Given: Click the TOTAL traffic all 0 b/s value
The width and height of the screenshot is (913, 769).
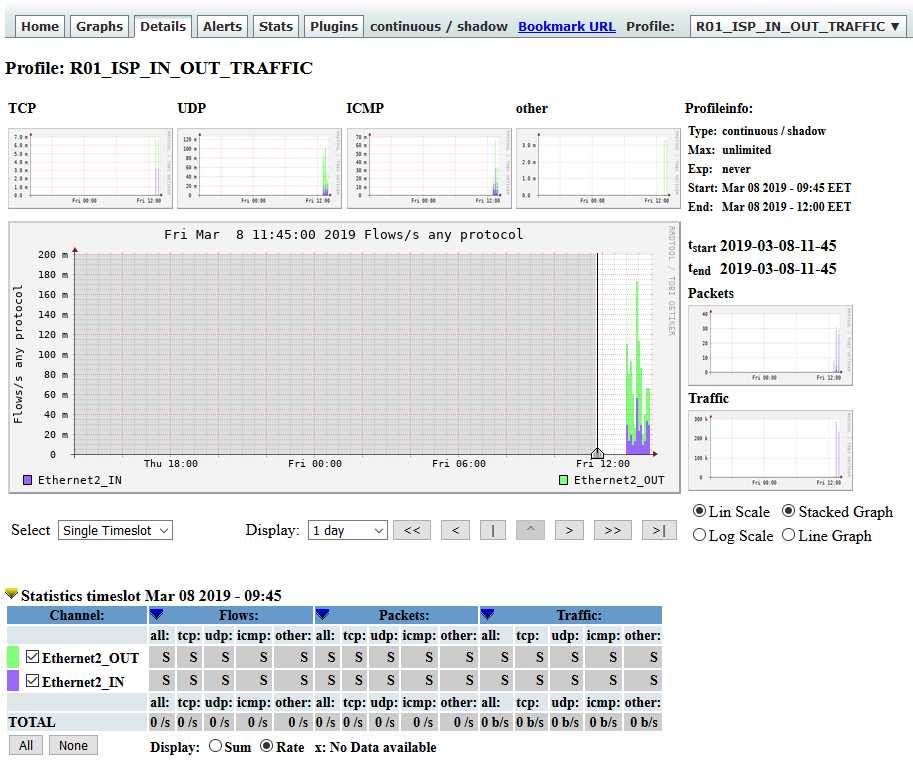Looking at the screenshot, I should 495,722.
